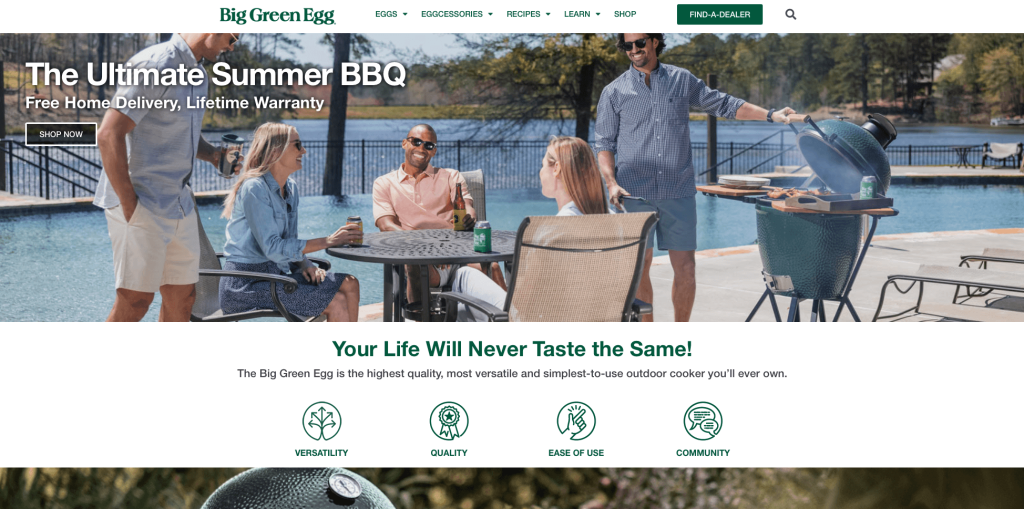Image resolution: width=1024 pixels, height=509 pixels.
Task: Go home via Big Green Egg logo
Action: [x=278, y=15]
